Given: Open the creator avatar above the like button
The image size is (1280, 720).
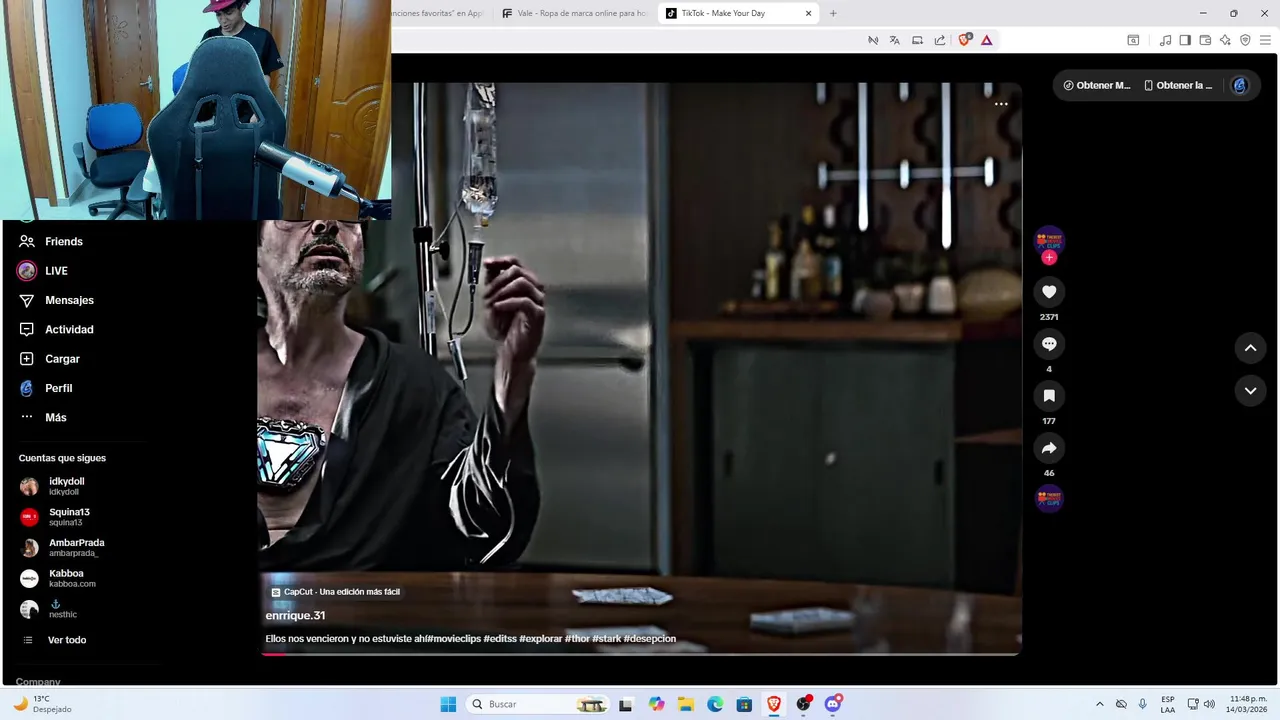Looking at the screenshot, I should click(x=1049, y=240).
